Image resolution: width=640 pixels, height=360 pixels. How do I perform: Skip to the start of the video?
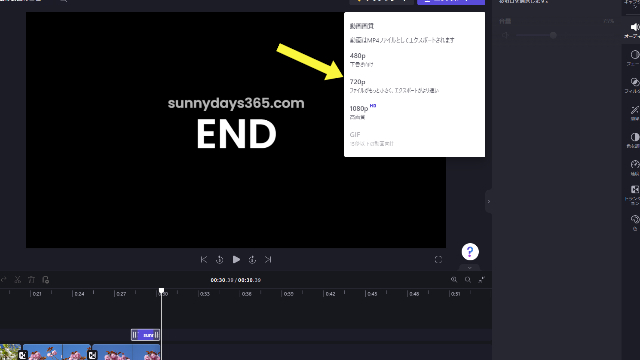(204, 260)
